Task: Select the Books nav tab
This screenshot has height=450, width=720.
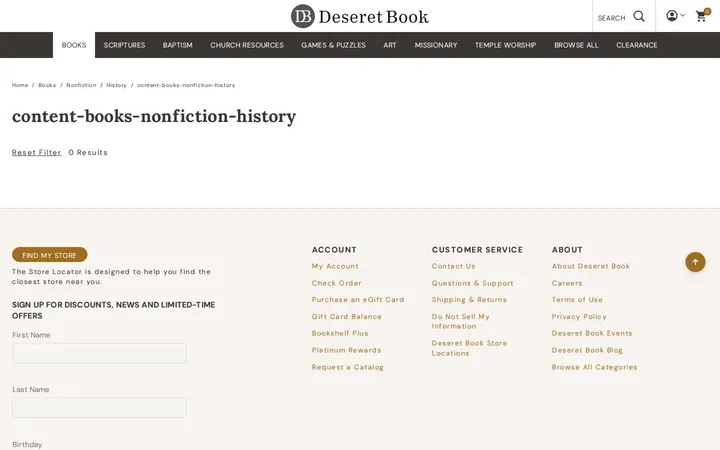Action: click(74, 45)
